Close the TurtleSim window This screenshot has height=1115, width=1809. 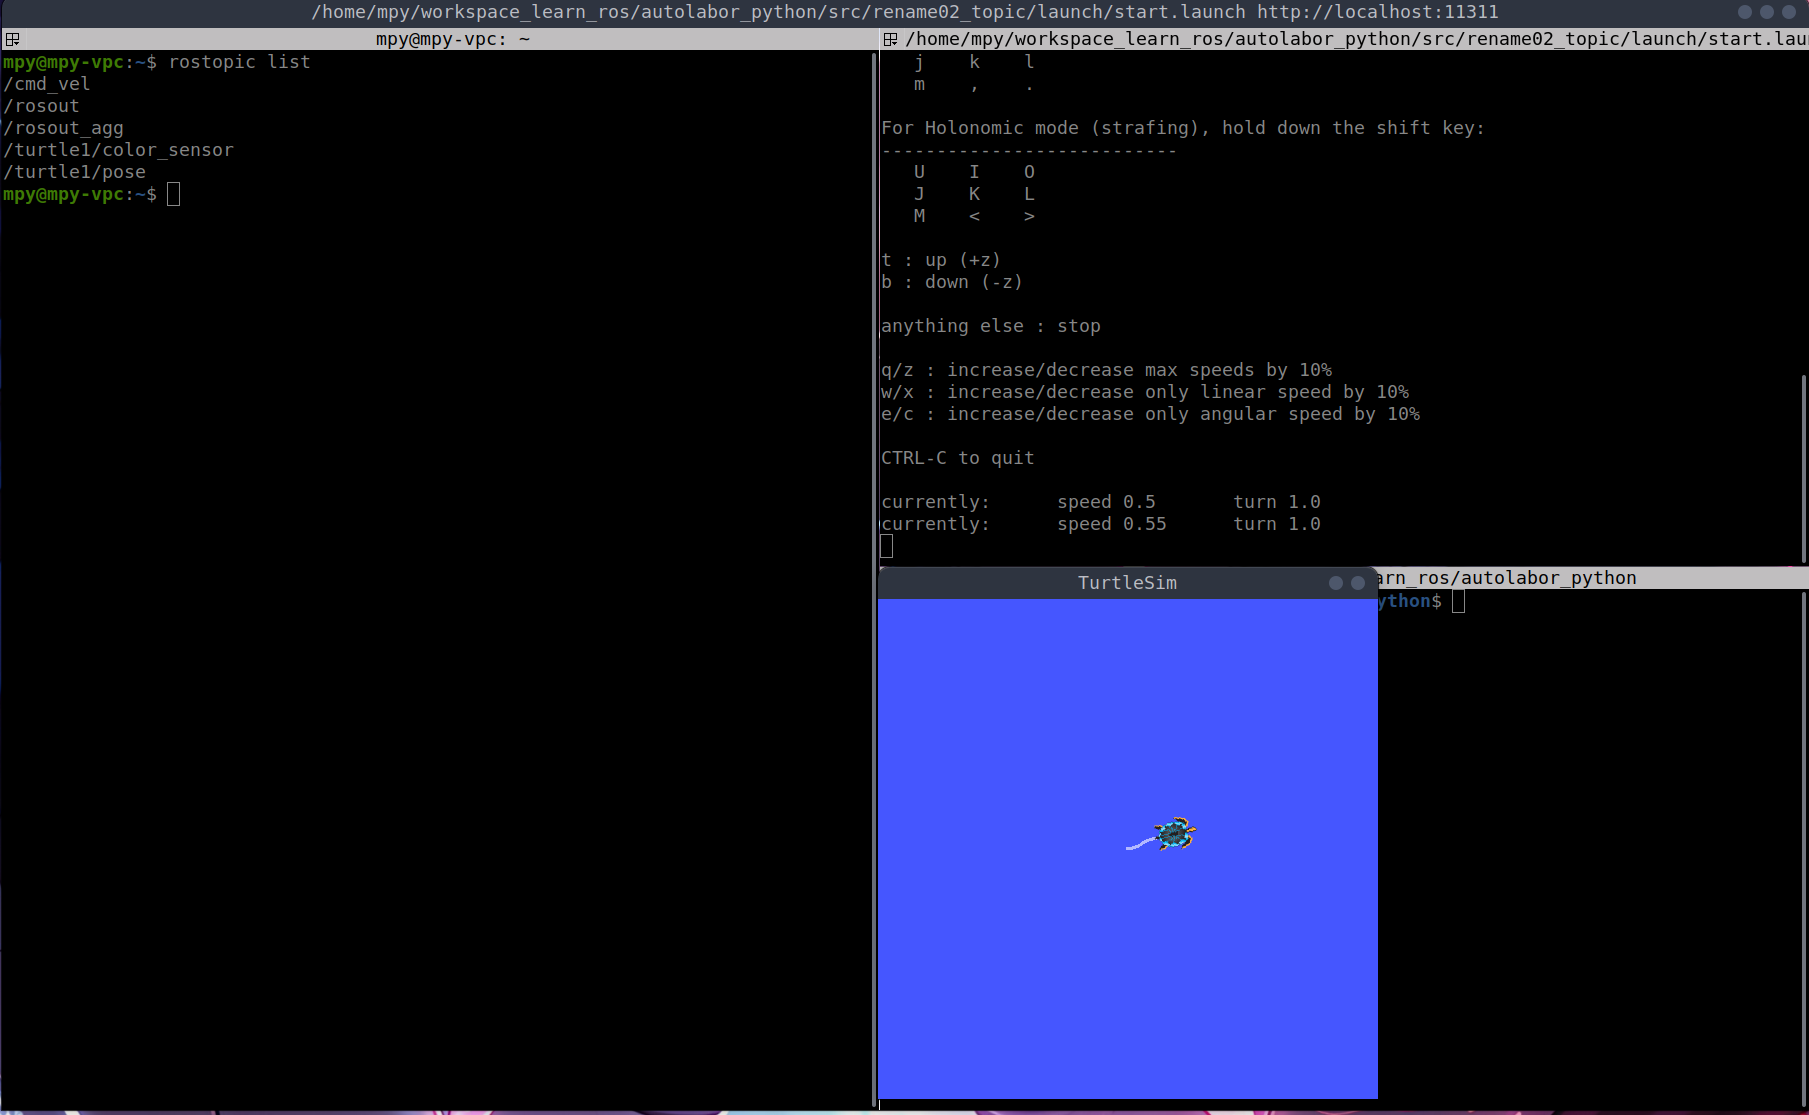1358,583
